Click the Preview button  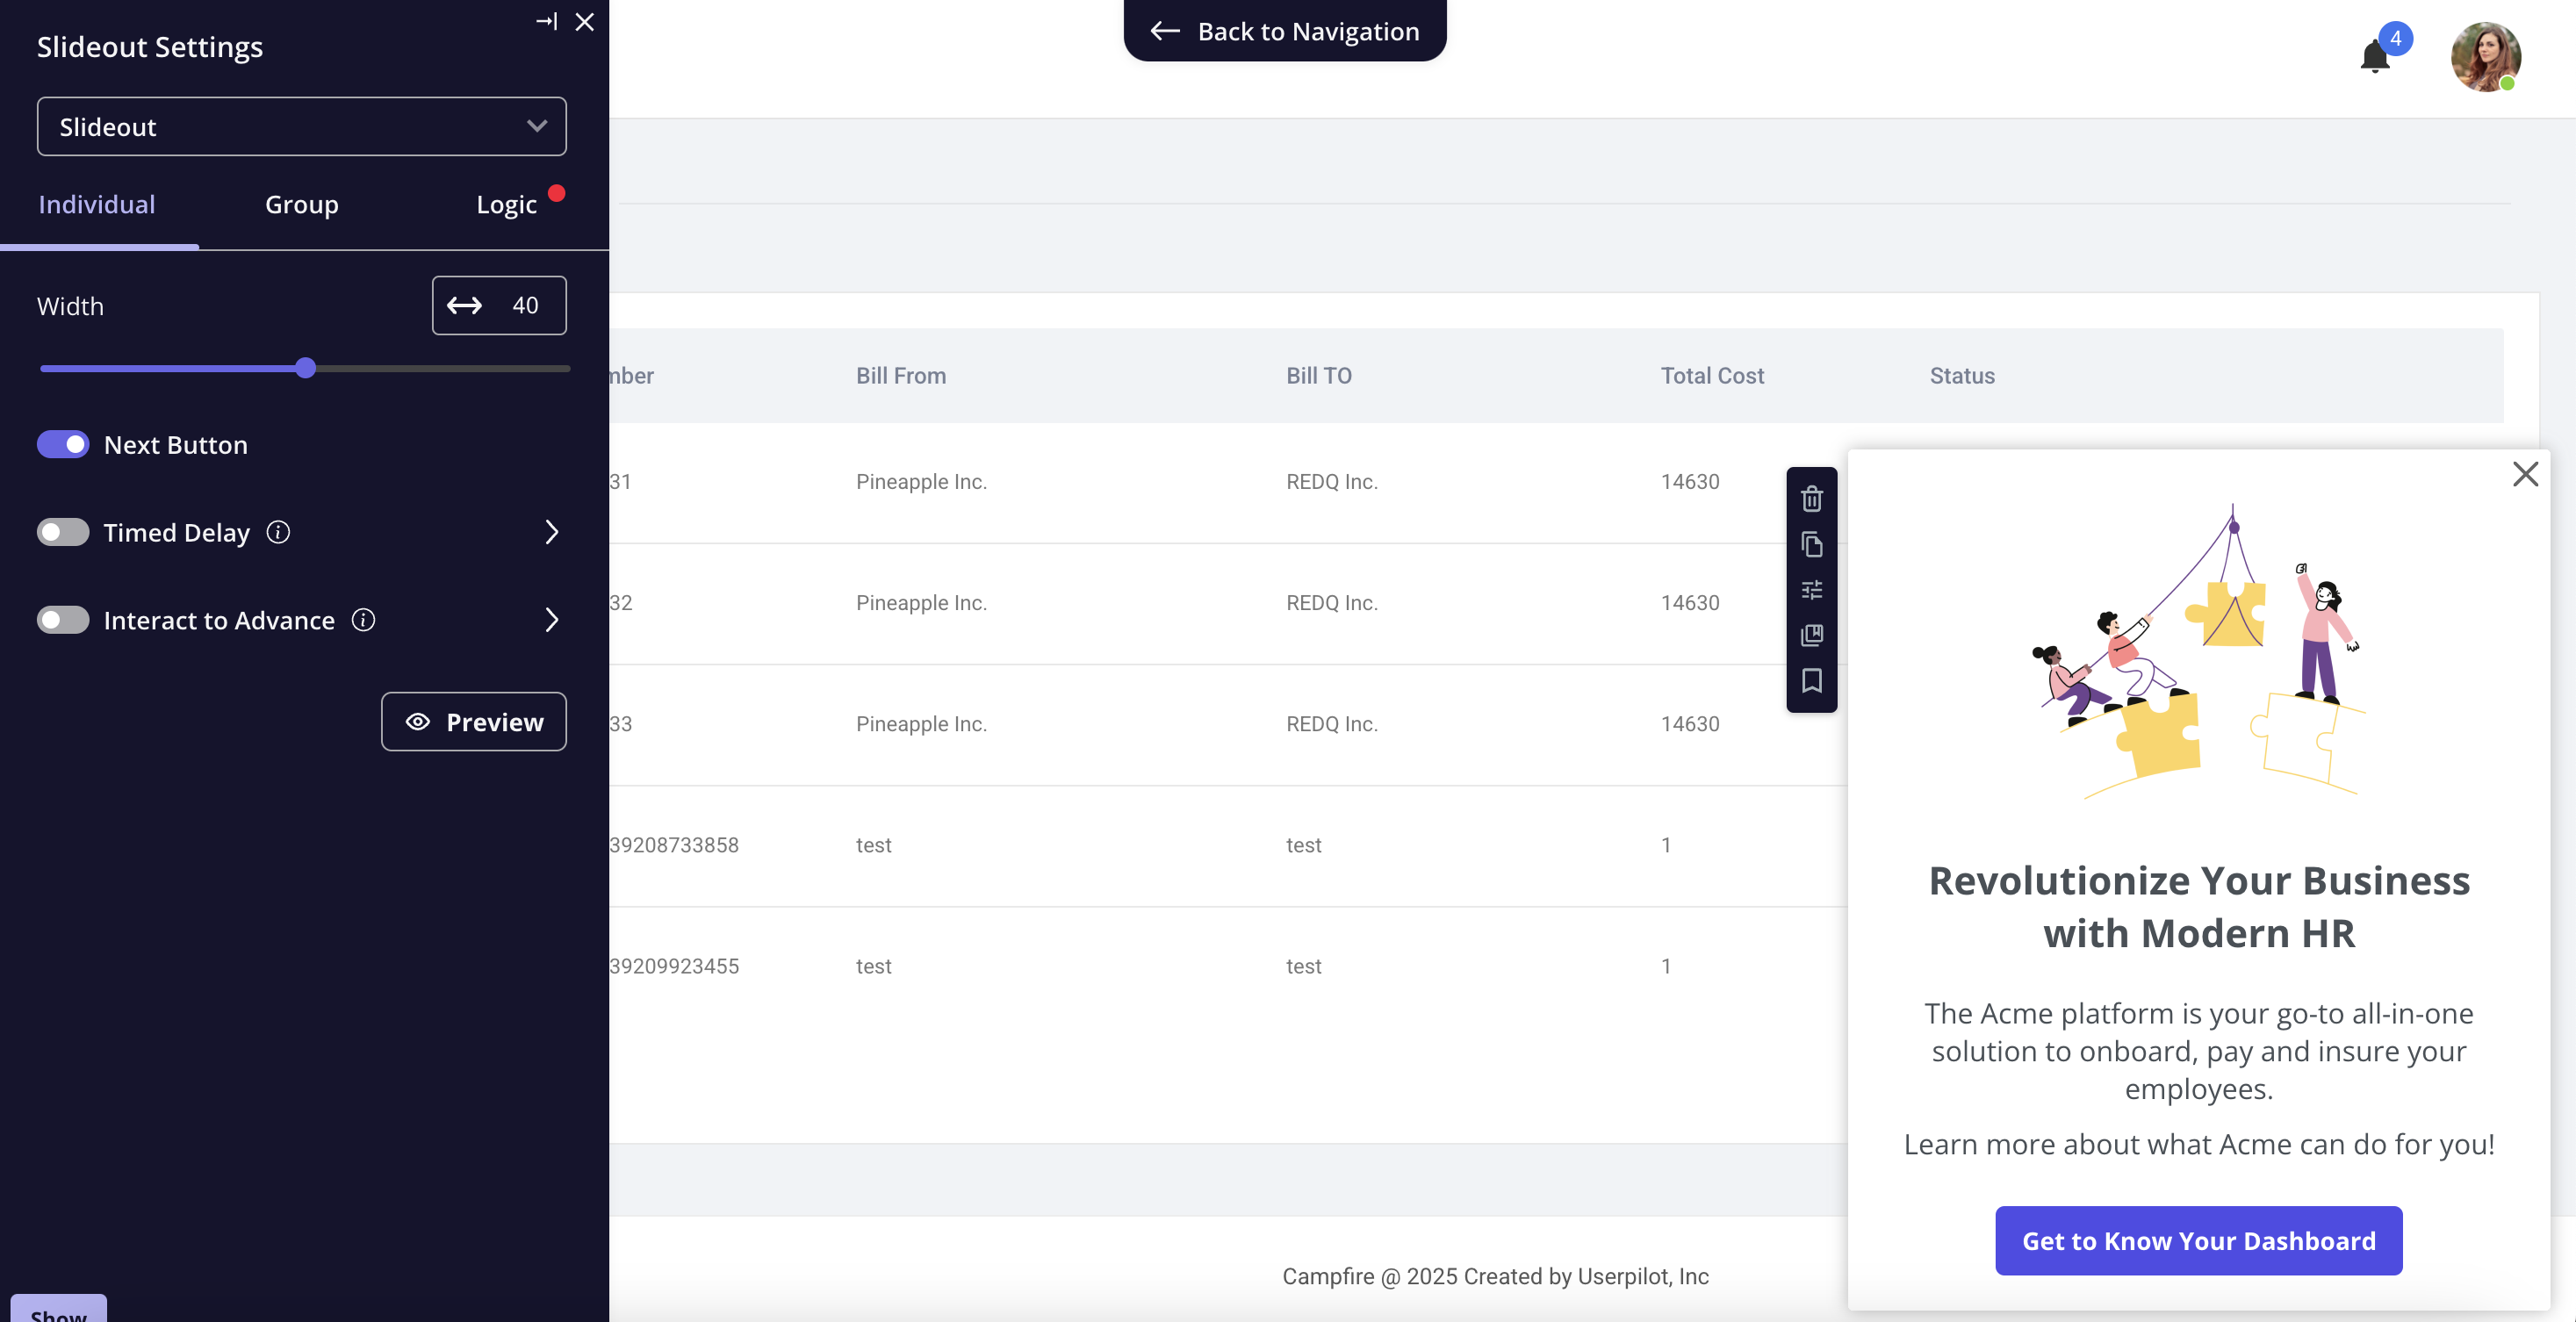[473, 721]
